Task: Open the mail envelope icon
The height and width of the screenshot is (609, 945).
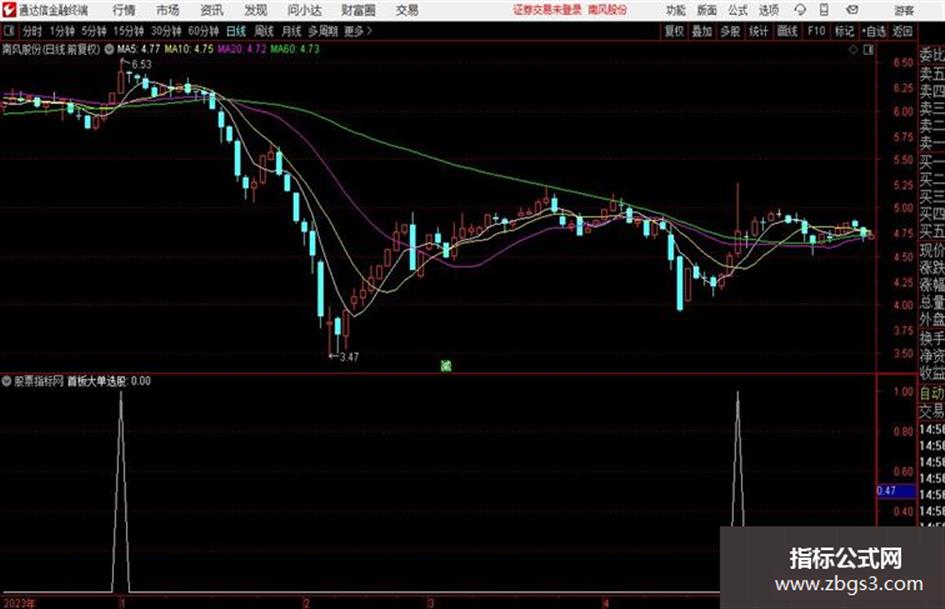Action: coord(852,10)
